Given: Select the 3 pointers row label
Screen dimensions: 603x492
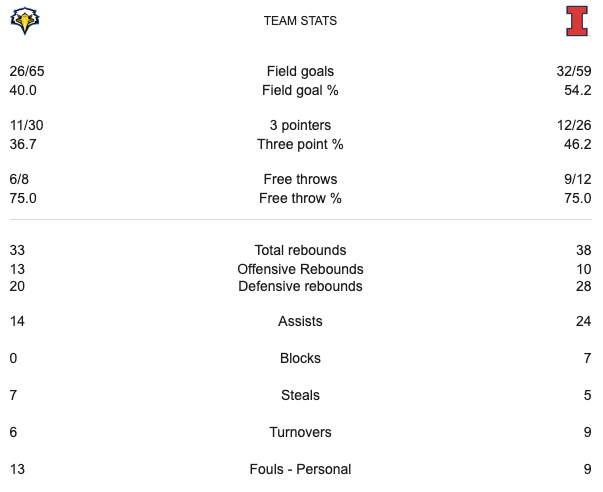Looking at the screenshot, I should pyautogui.click(x=300, y=125).
